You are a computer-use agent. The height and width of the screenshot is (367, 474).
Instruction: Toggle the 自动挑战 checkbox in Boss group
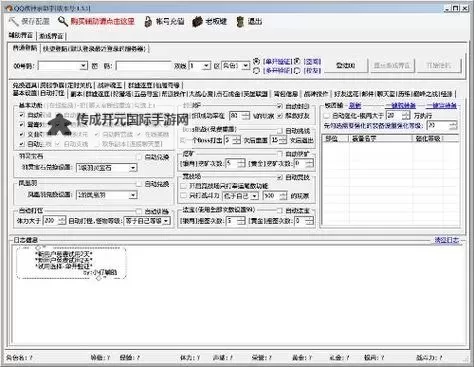280,131
